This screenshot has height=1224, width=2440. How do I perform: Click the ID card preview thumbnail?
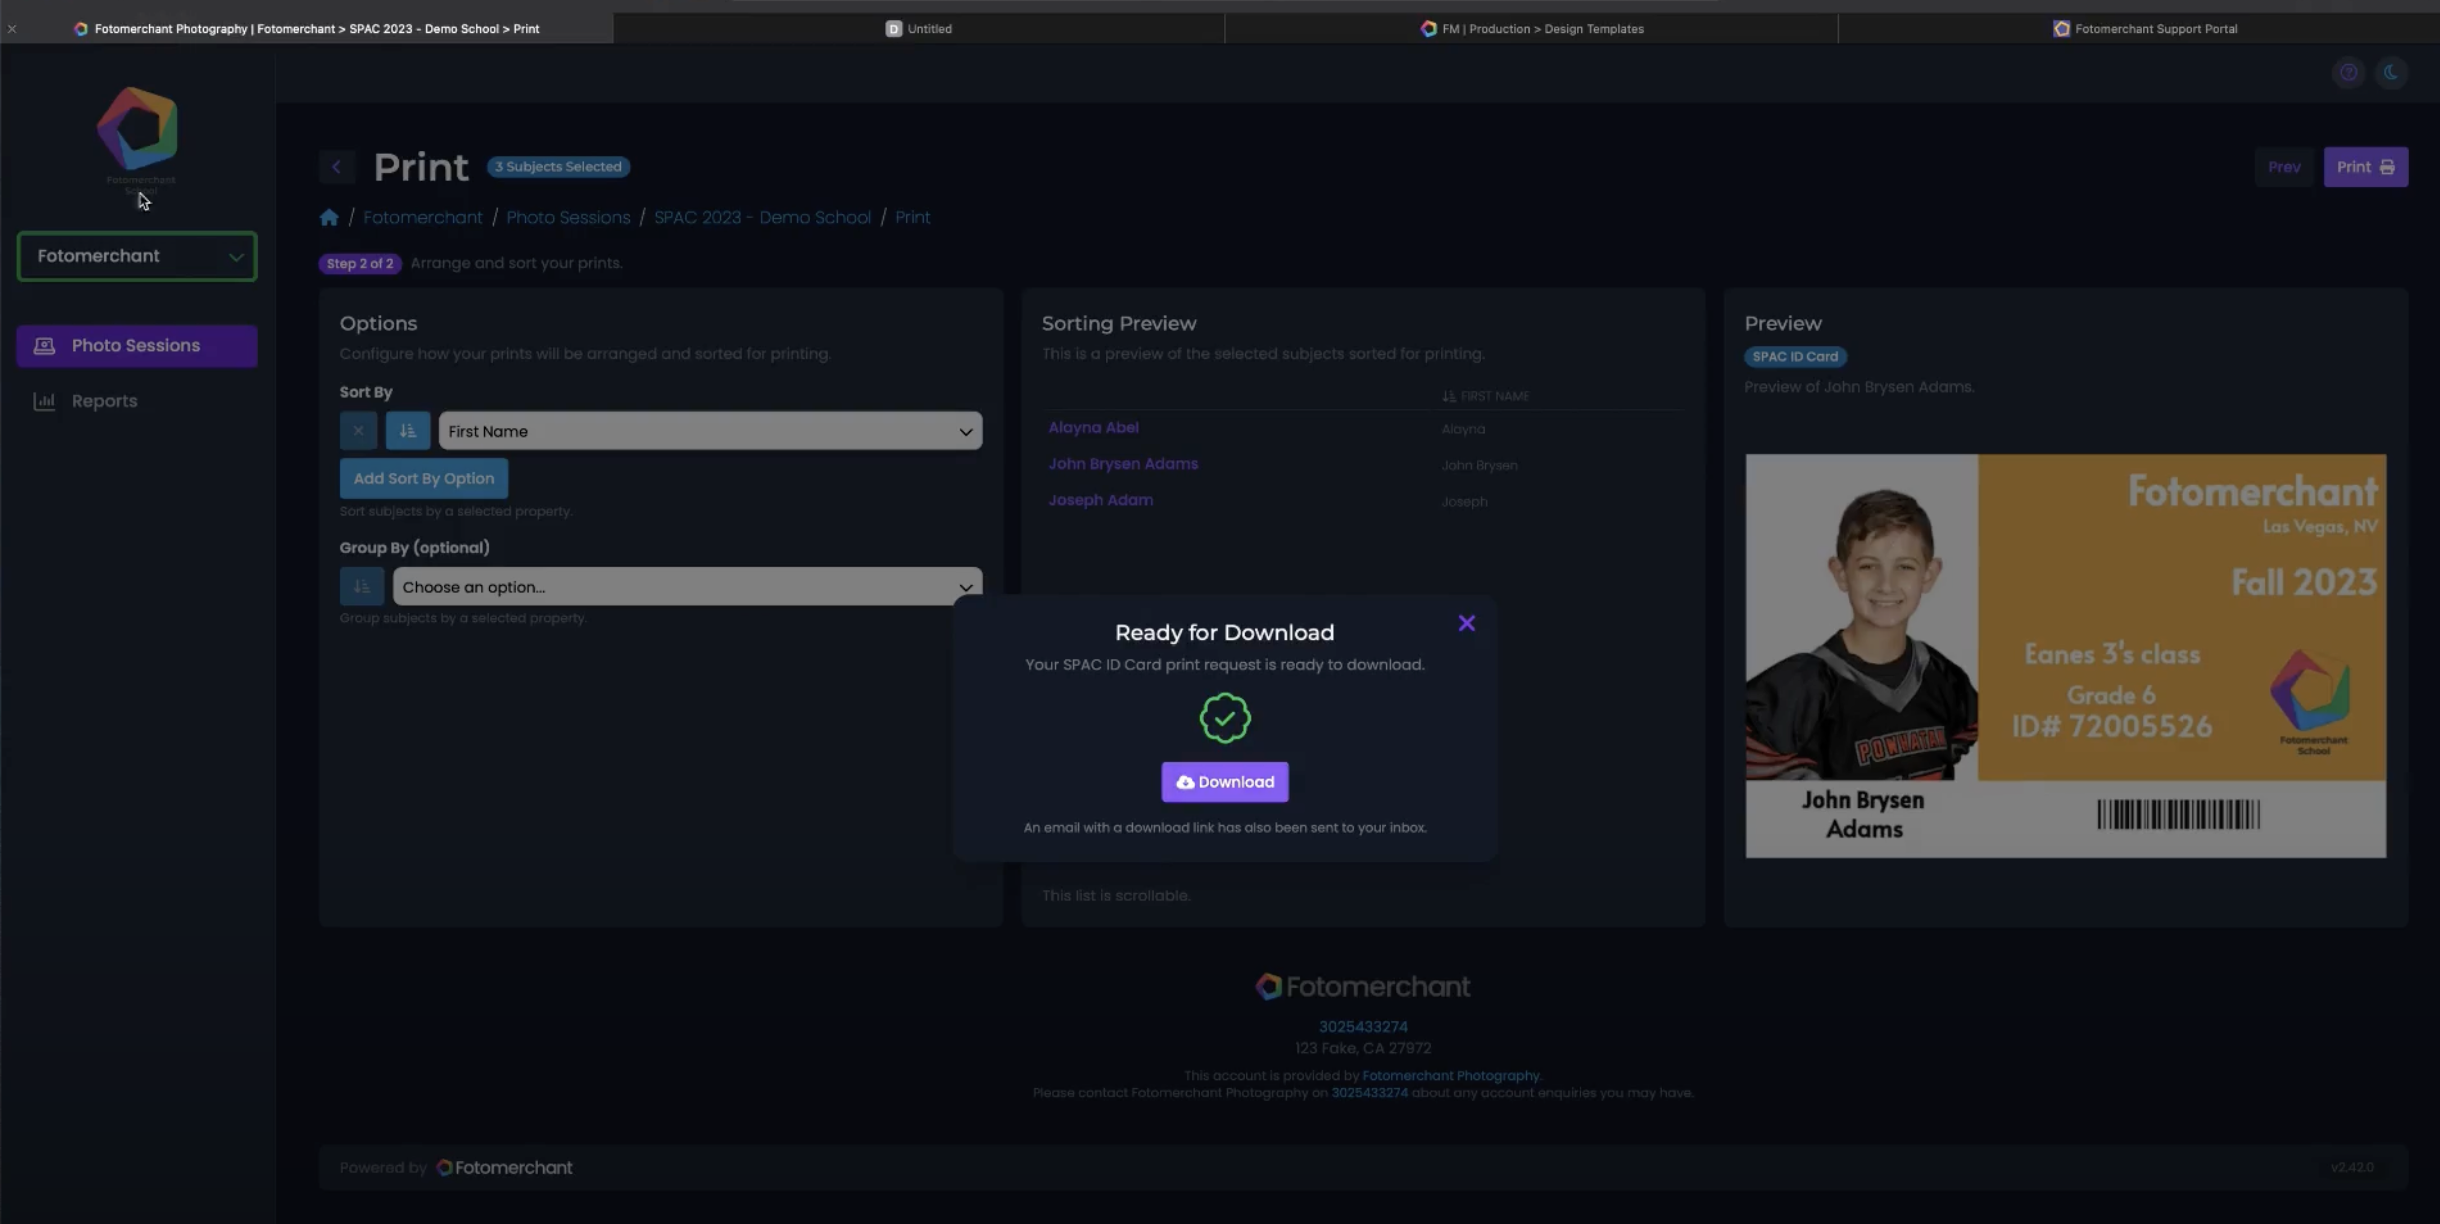[2066, 656]
